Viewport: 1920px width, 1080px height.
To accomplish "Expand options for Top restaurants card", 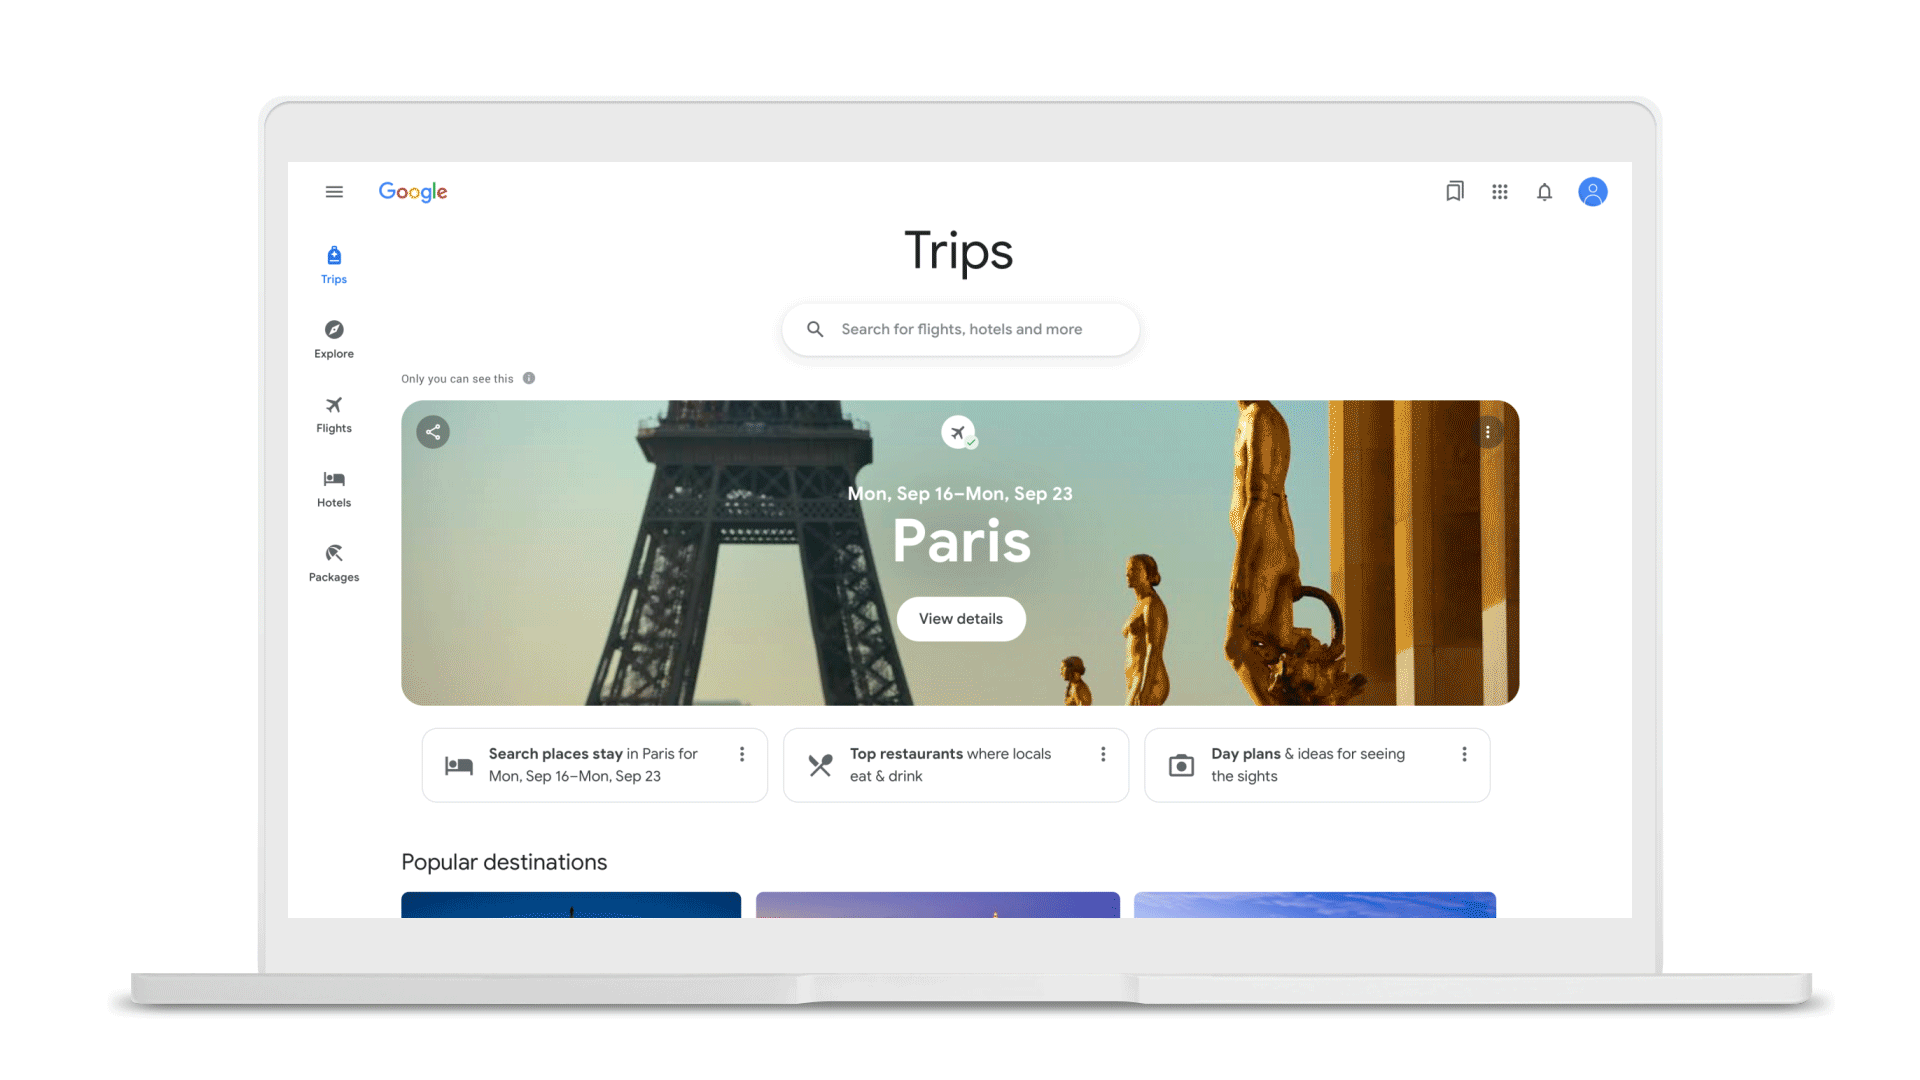I will 1102,754.
